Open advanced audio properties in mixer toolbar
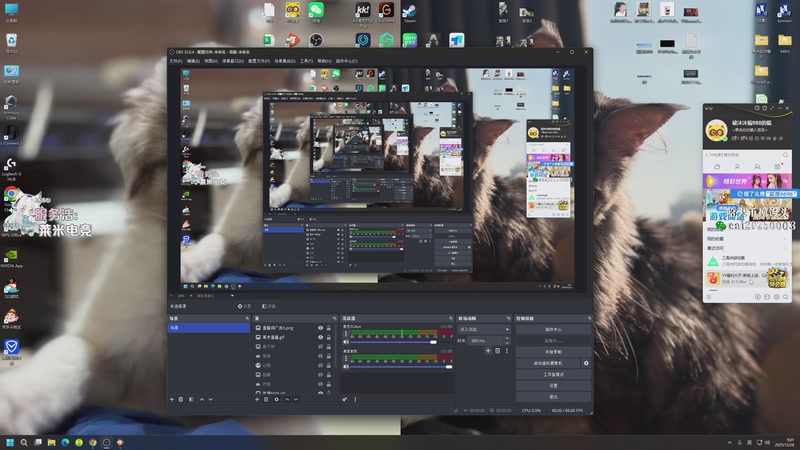The image size is (800, 450). (345, 399)
